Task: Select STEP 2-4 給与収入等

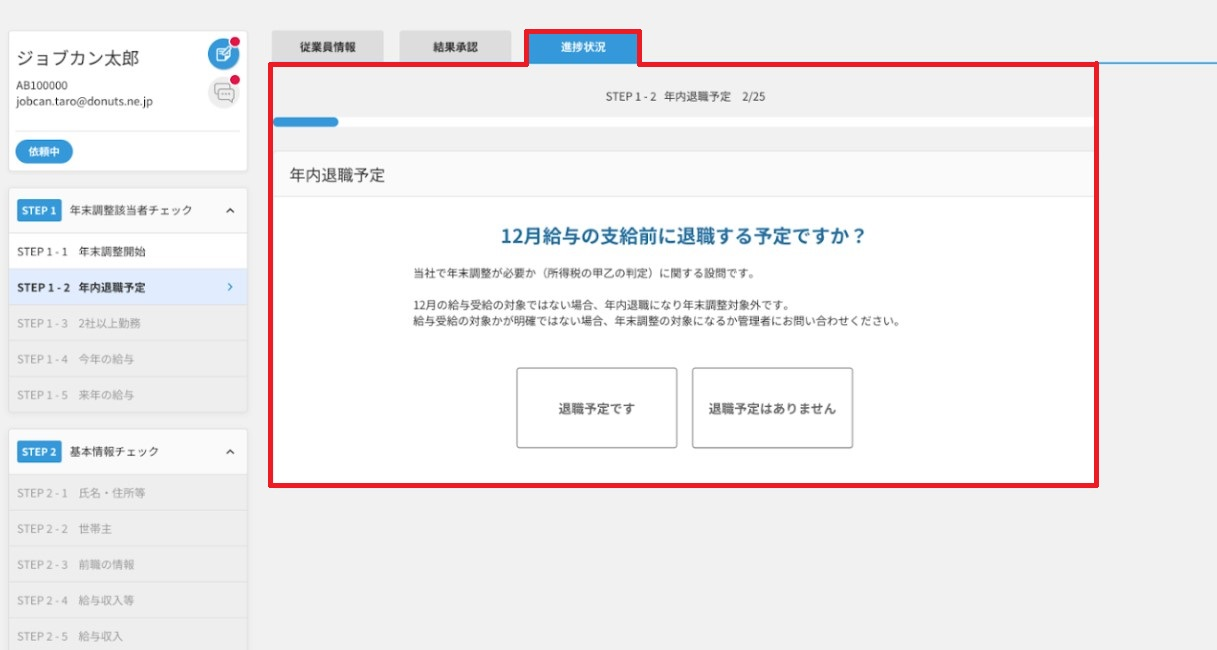Action: [x=128, y=601]
